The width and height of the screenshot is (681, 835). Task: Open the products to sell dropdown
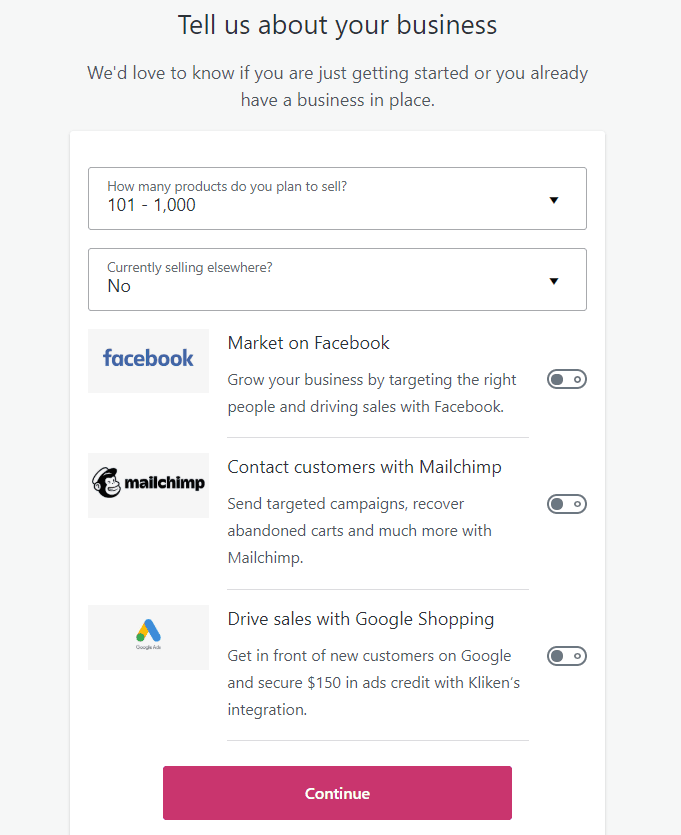(x=337, y=199)
